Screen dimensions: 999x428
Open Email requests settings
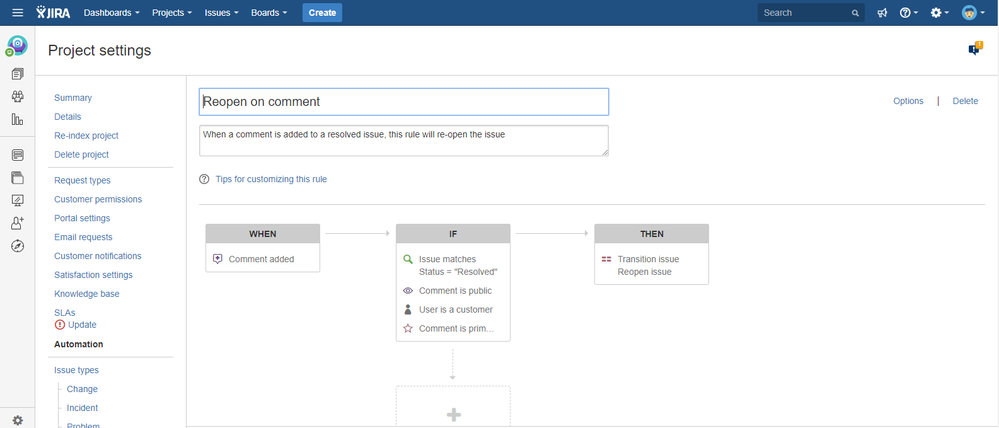click(83, 237)
